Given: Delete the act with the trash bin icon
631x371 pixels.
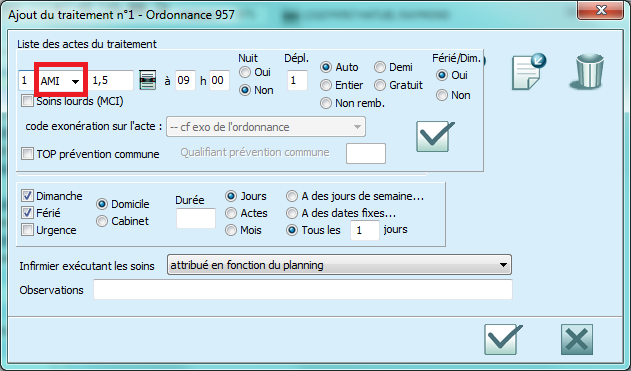Looking at the screenshot, I should click(x=588, y=71).
